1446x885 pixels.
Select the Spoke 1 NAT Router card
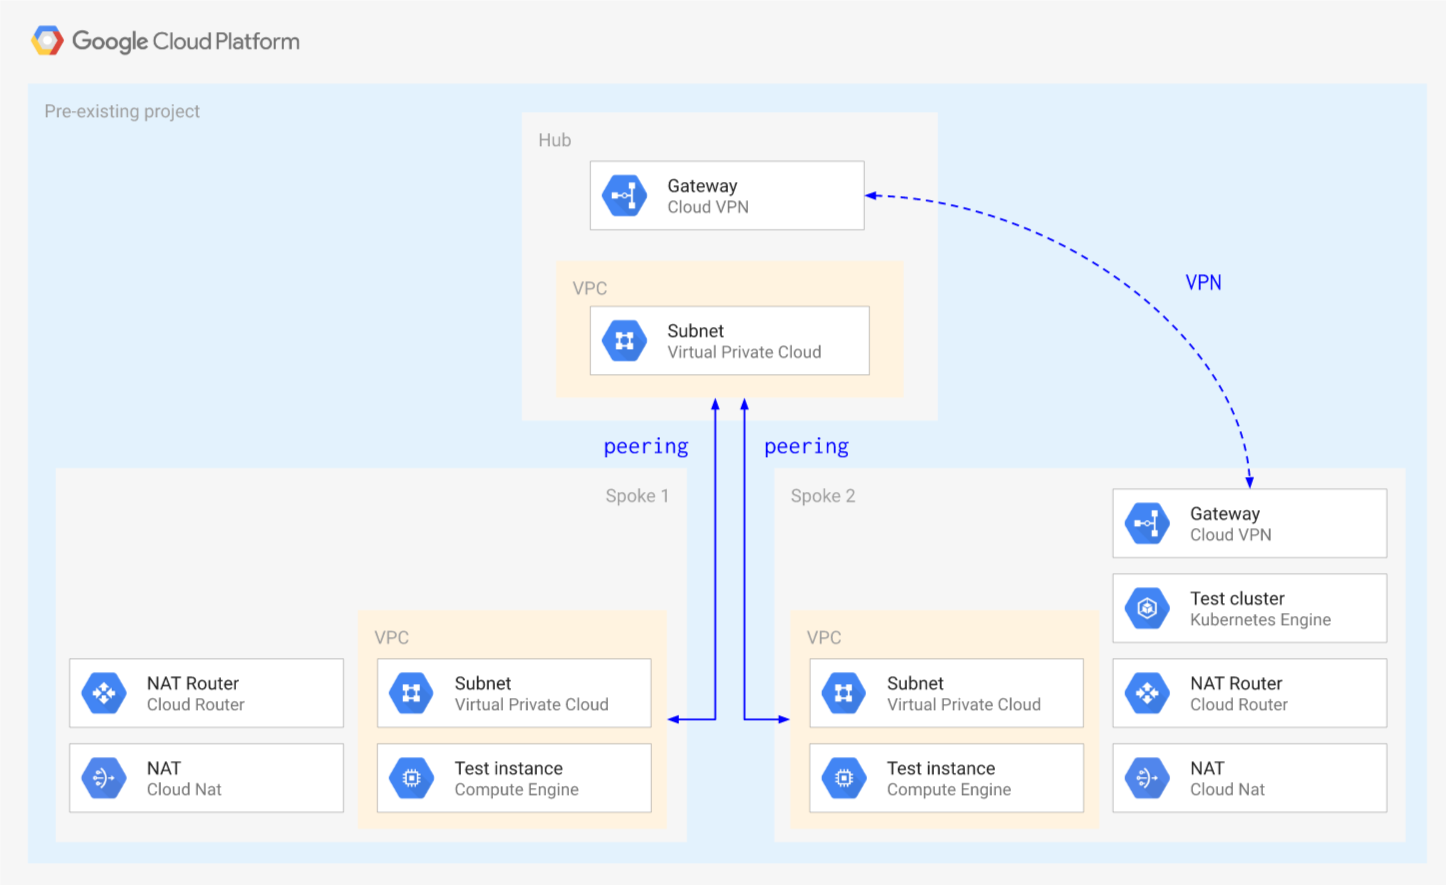click(x=206, y=693)
